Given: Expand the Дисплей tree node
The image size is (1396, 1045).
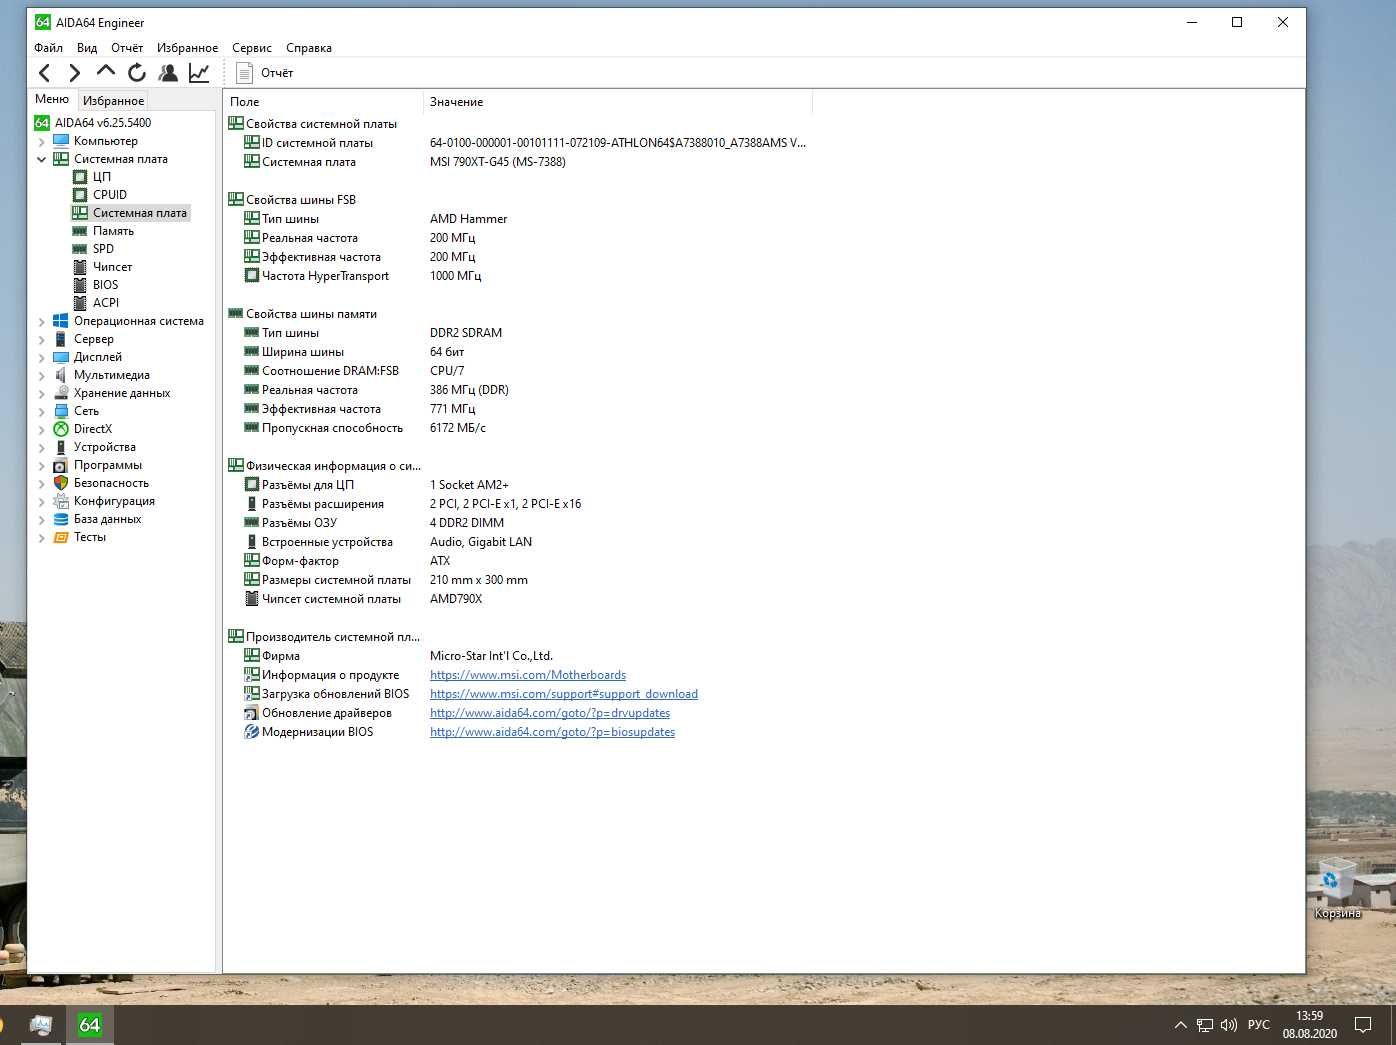Looking at the screenshot, I should [x=41, y=357].
